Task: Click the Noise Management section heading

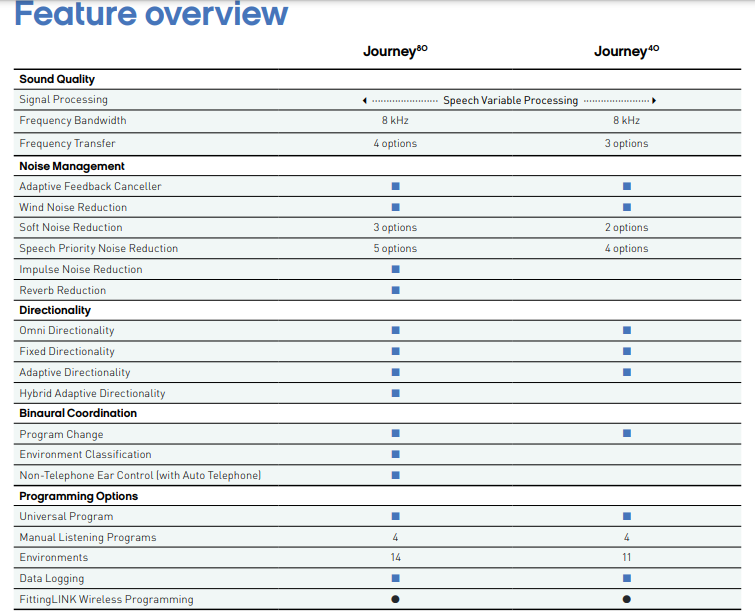Action: (72, 166)
